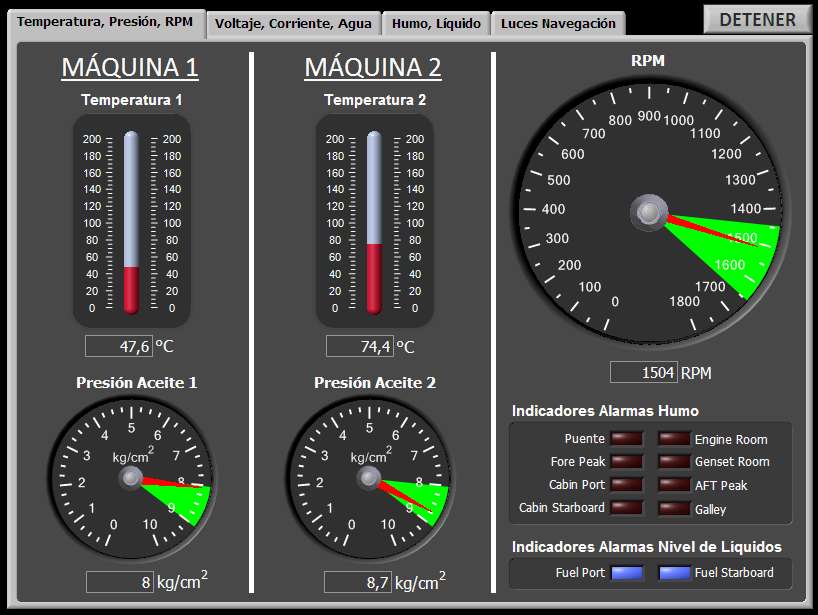Screen dimensions: 818x615
Task: Toggle the Fuel Starboard level indicator
Action: click(x=674, y=573)
